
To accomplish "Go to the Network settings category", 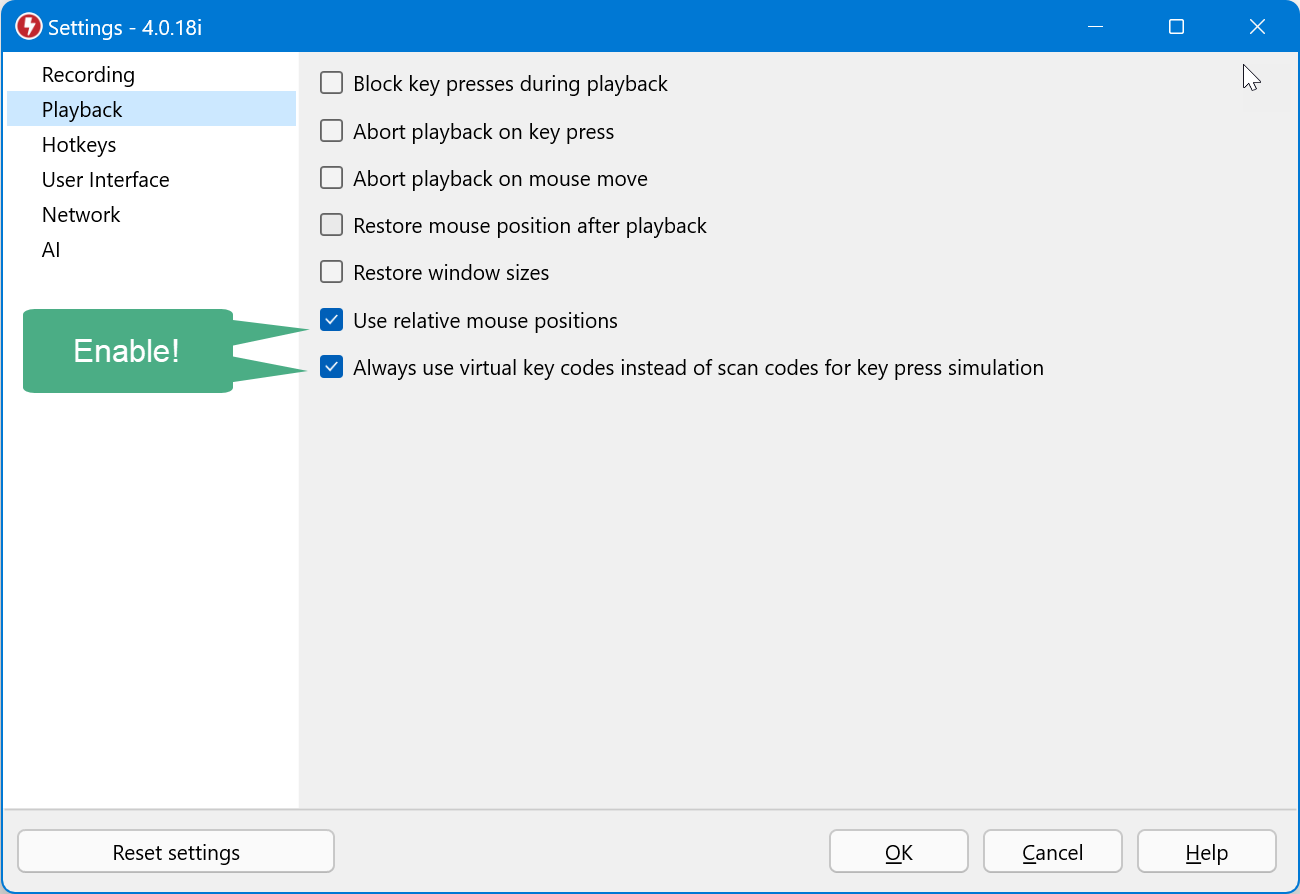I will pos(81,215).
